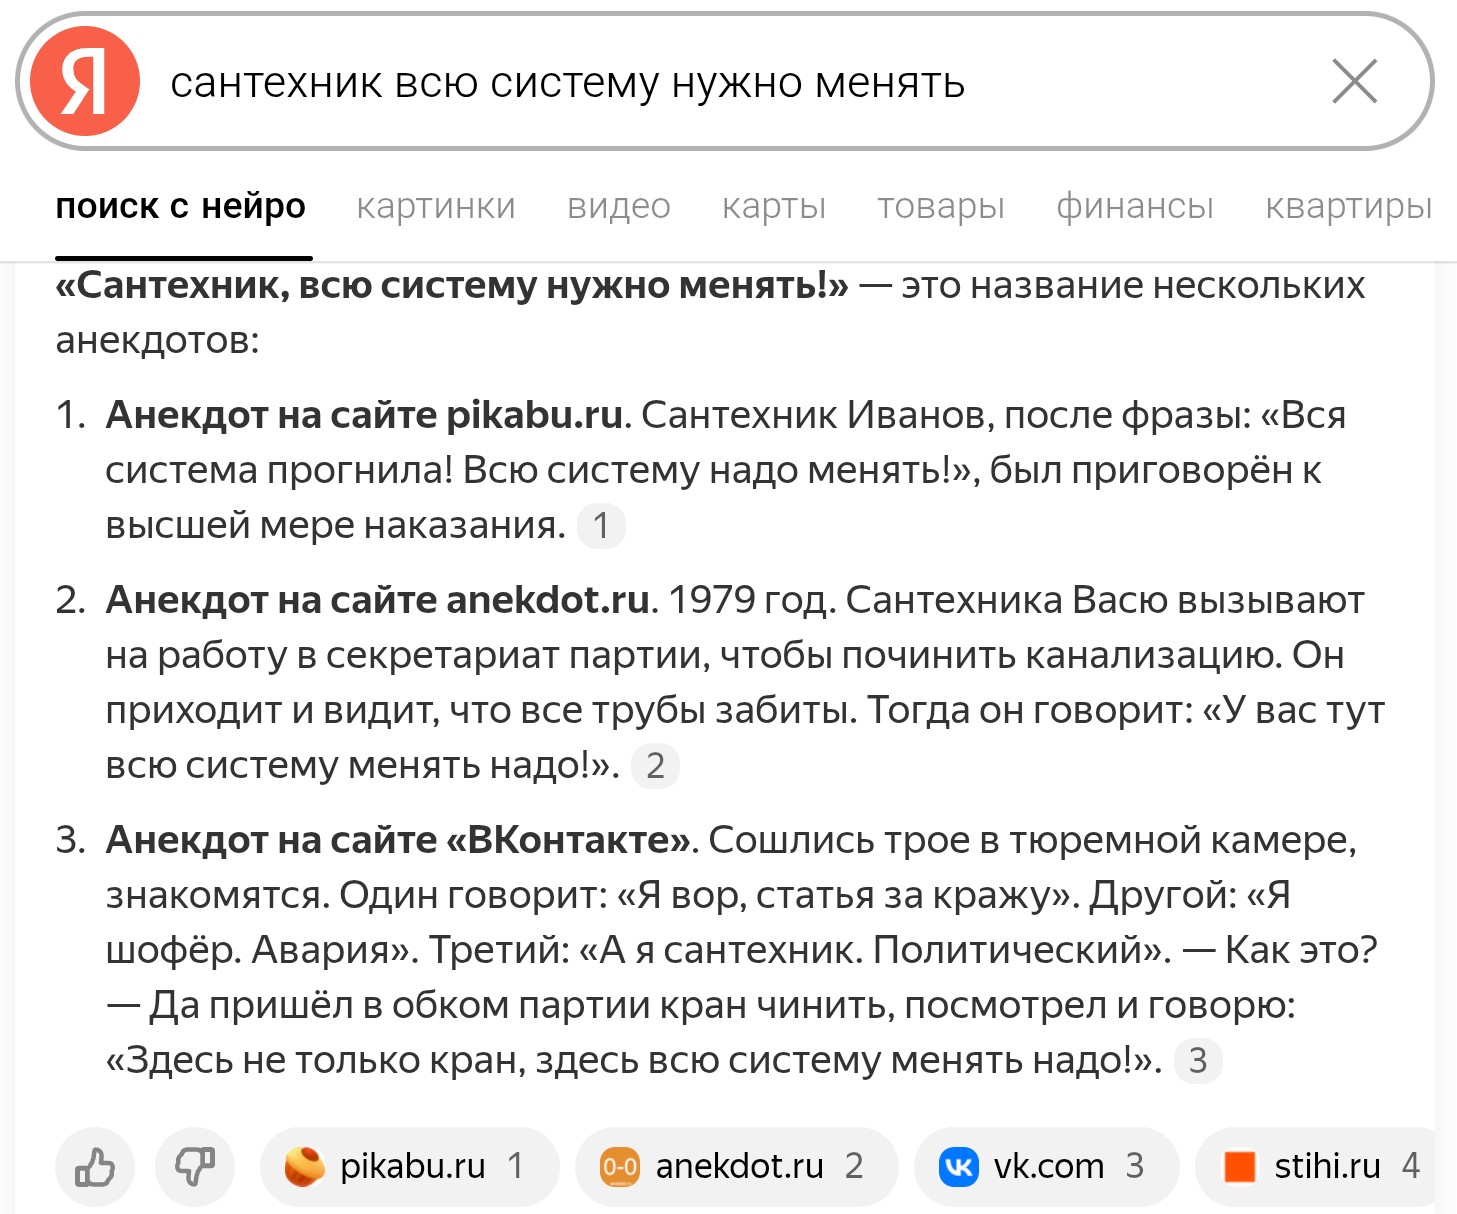Image resolution: width=1457 pixels, height=1214 pixels.
Task: Clear the search query with X
Action: click(x=1355, y=81)
